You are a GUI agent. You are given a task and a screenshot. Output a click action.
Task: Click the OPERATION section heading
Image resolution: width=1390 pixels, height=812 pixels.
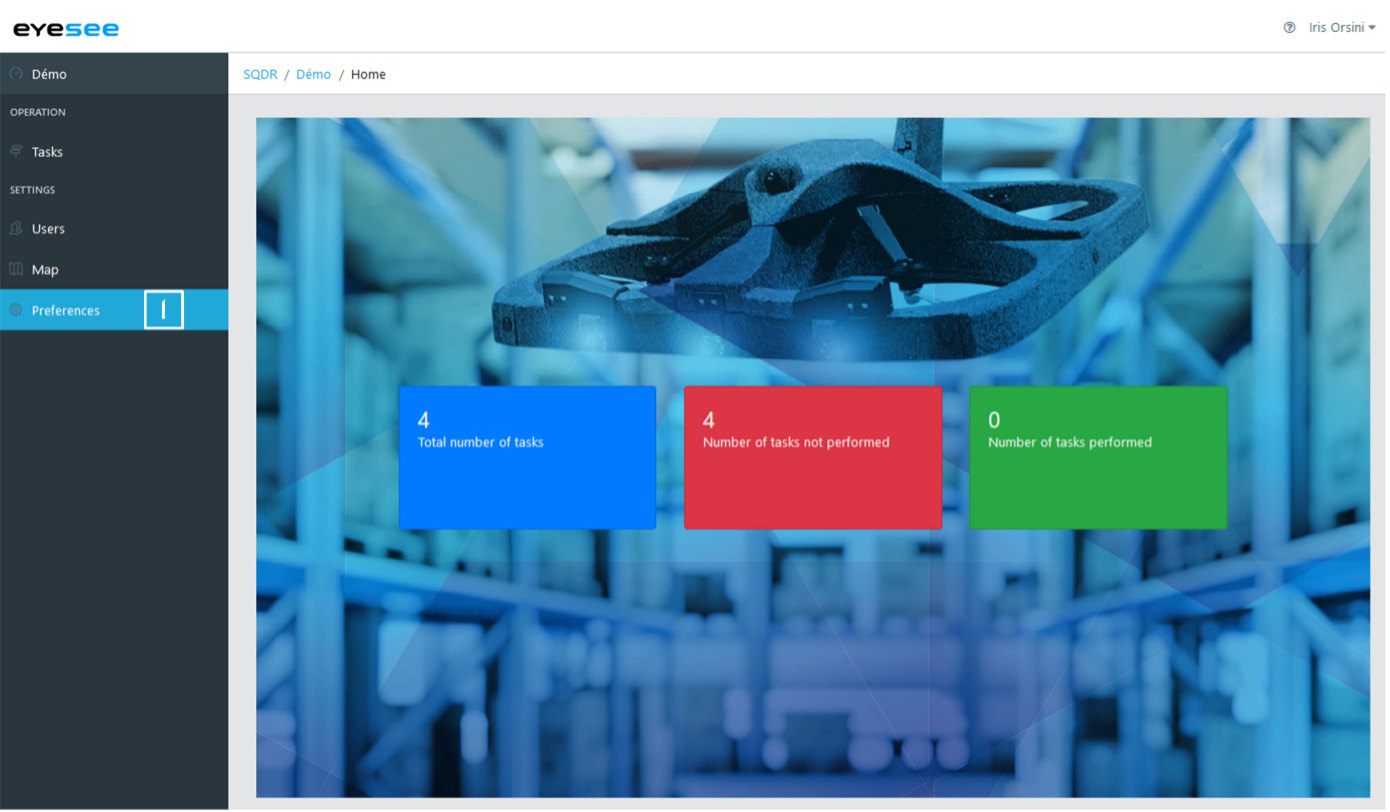click(x=38, y=112)
